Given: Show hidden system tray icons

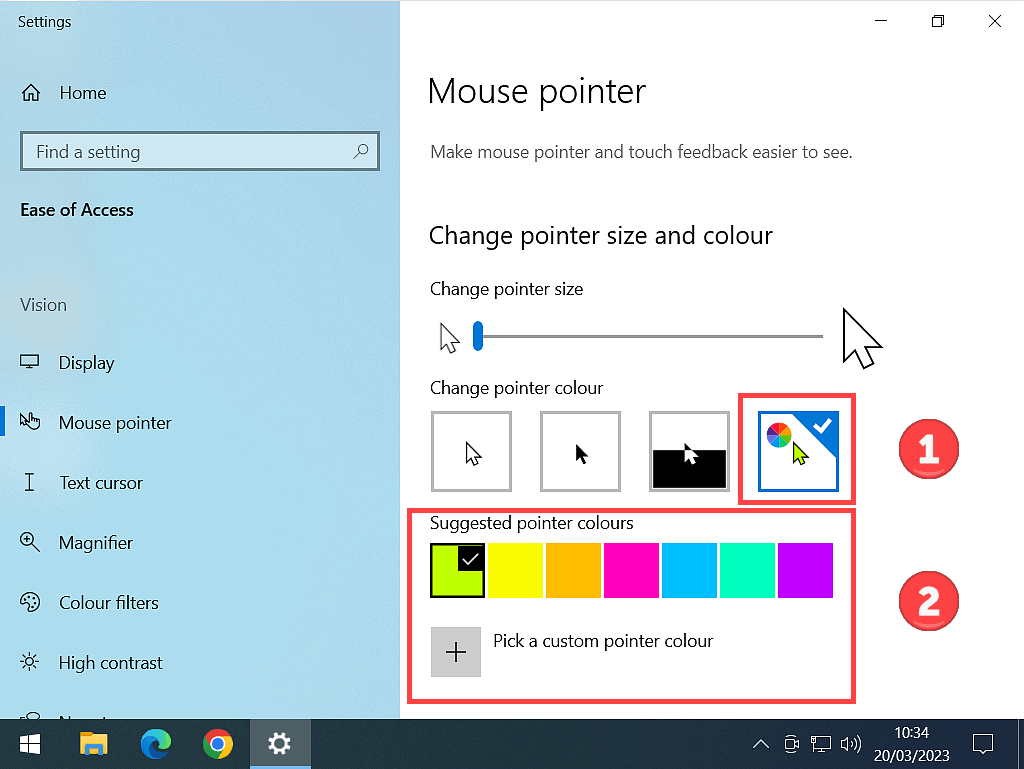Looking at the screenshot, I should point(761,744).
